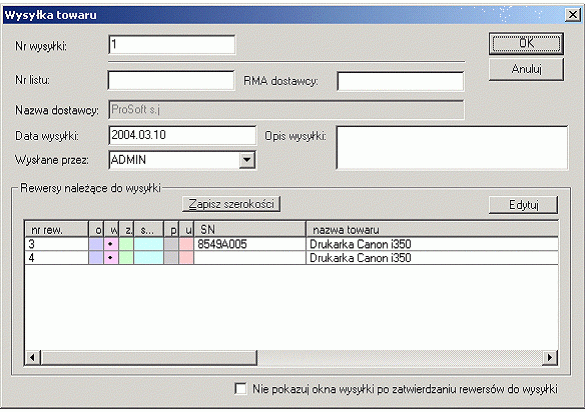This screenshot has height=412, width=585.
Task: Select row 3 with SN 8549A005
Action: (291, 244)
